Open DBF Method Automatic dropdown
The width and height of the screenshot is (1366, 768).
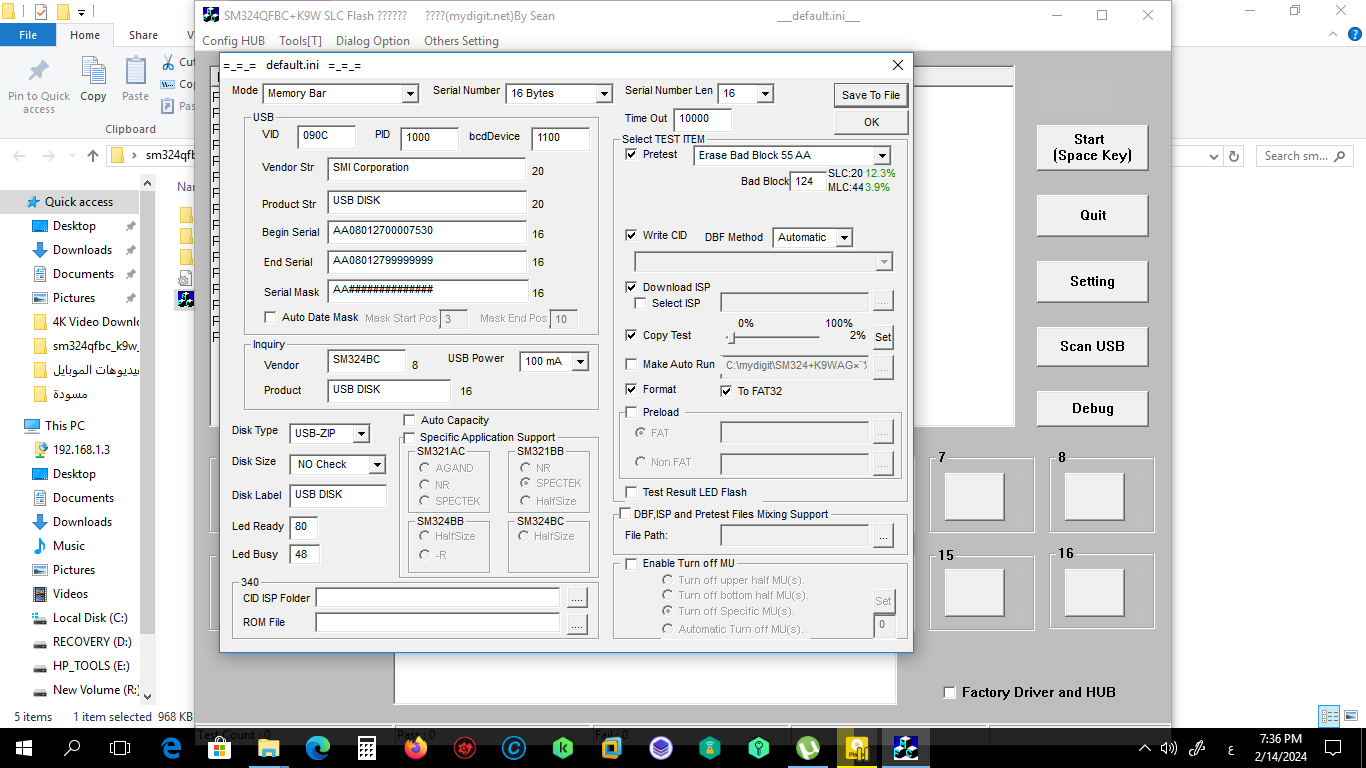(x=844, y=237)
